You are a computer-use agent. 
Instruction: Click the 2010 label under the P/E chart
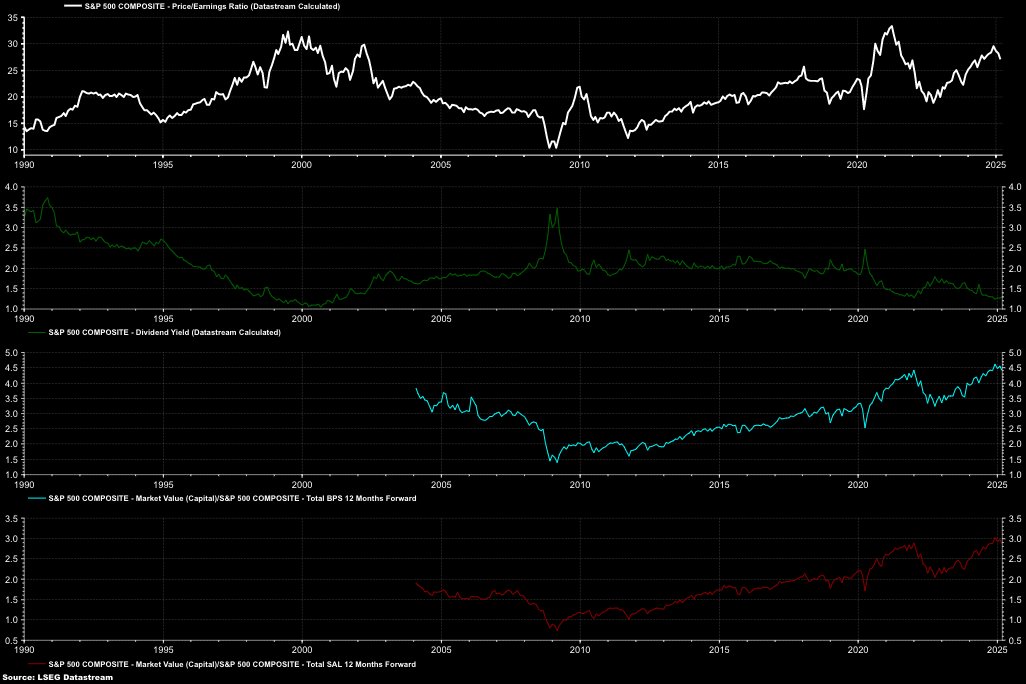579,165
